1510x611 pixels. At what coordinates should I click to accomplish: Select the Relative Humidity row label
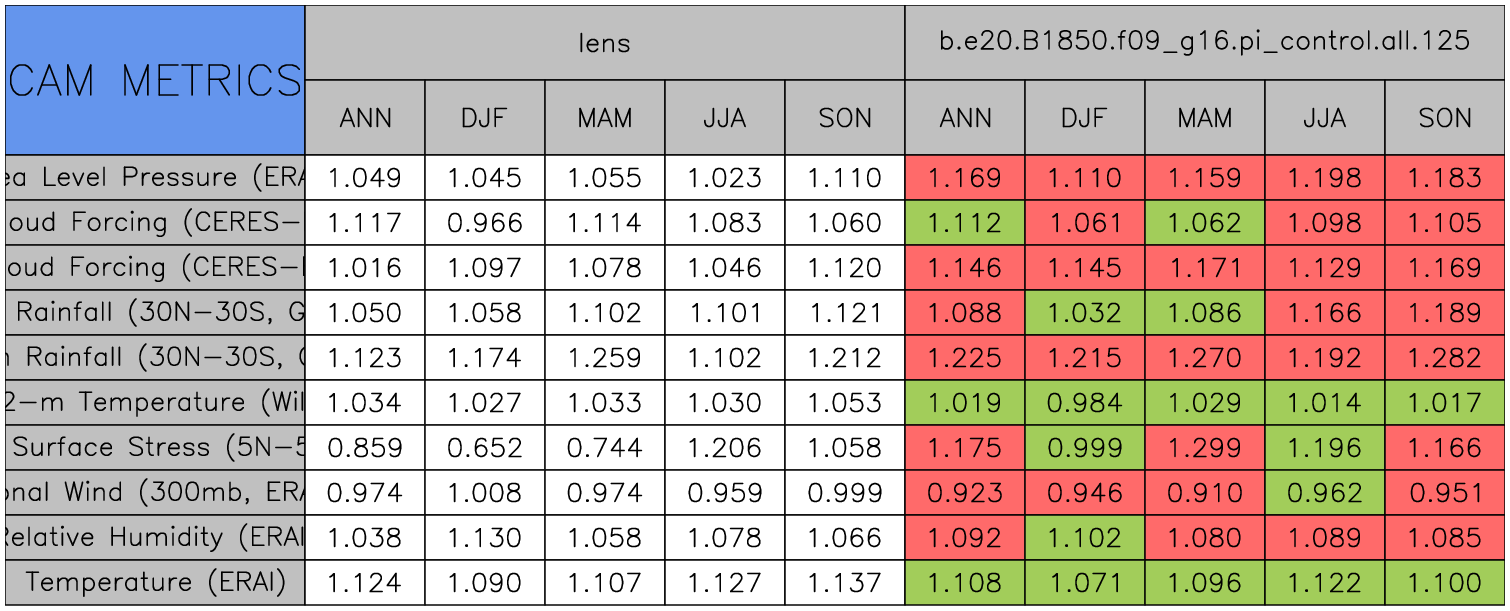155,537
